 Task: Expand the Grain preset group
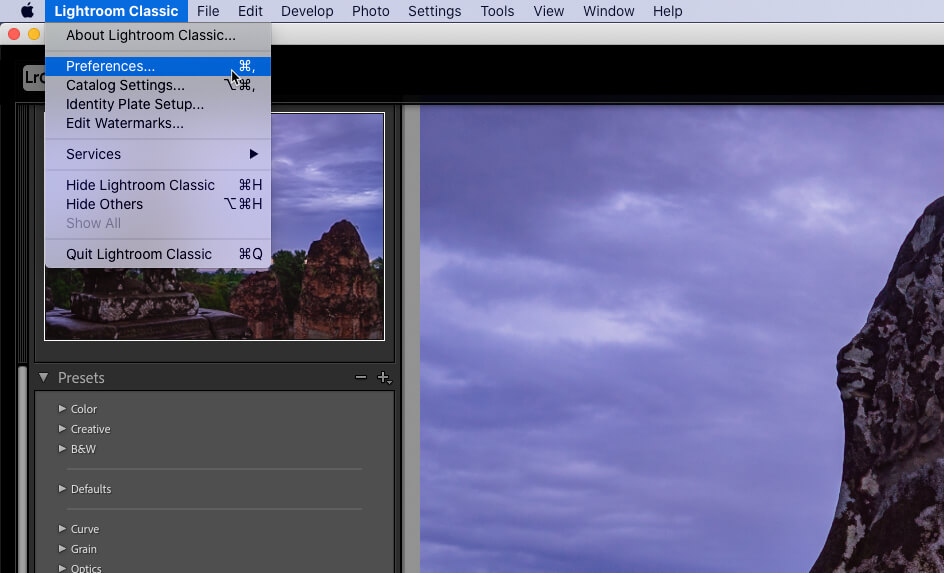[62, 549]
